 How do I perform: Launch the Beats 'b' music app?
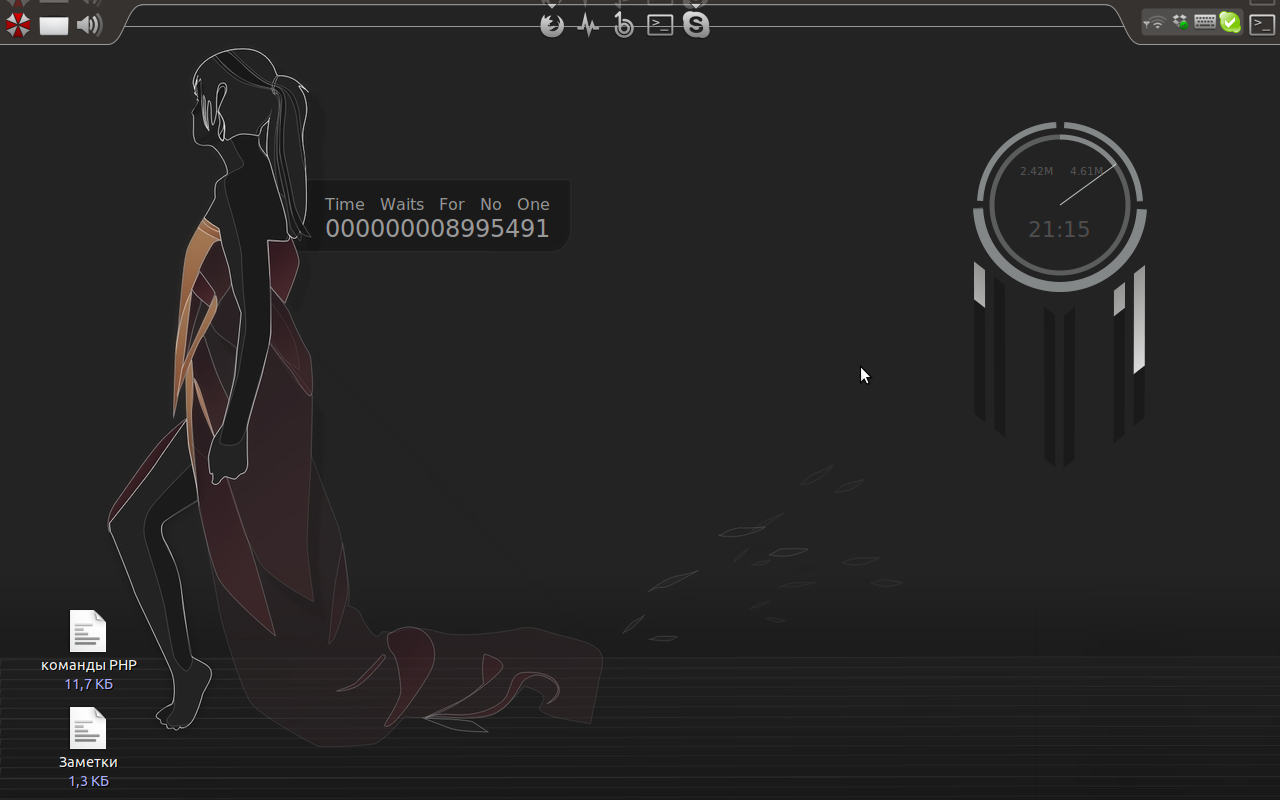click(x=624, y=25)
